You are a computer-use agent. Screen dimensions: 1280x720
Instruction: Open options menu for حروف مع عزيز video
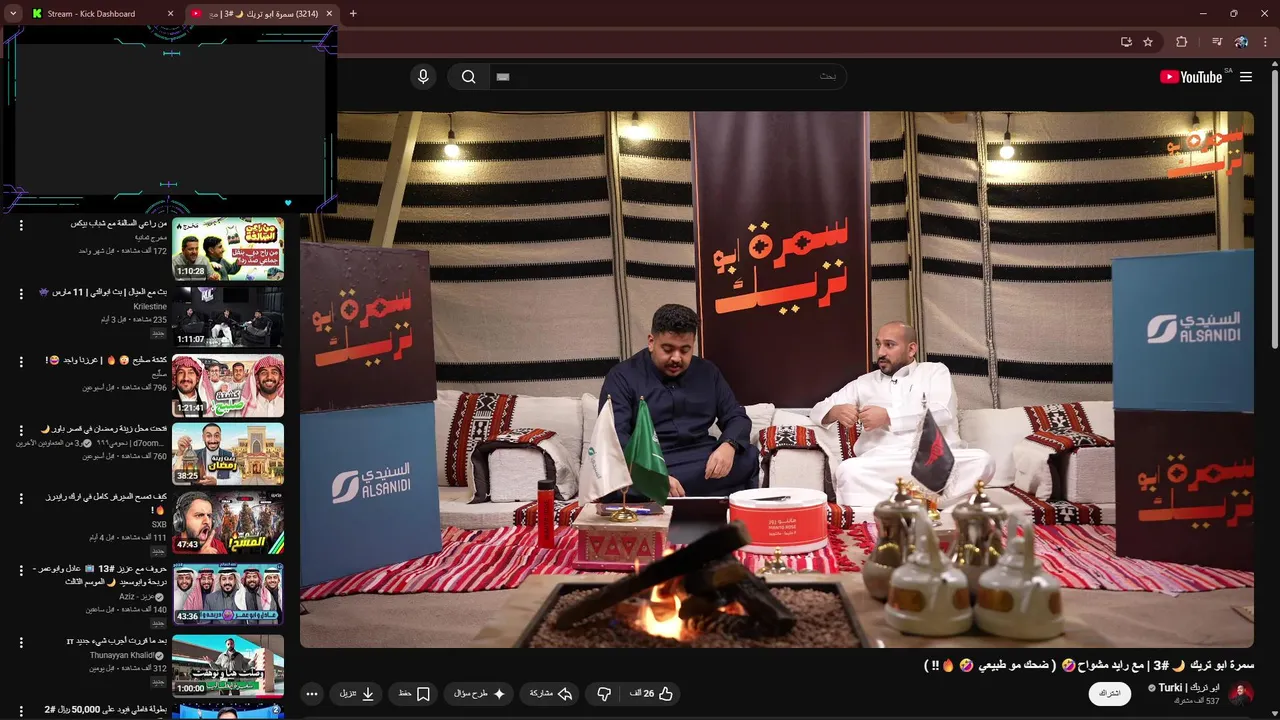point(21,570)
